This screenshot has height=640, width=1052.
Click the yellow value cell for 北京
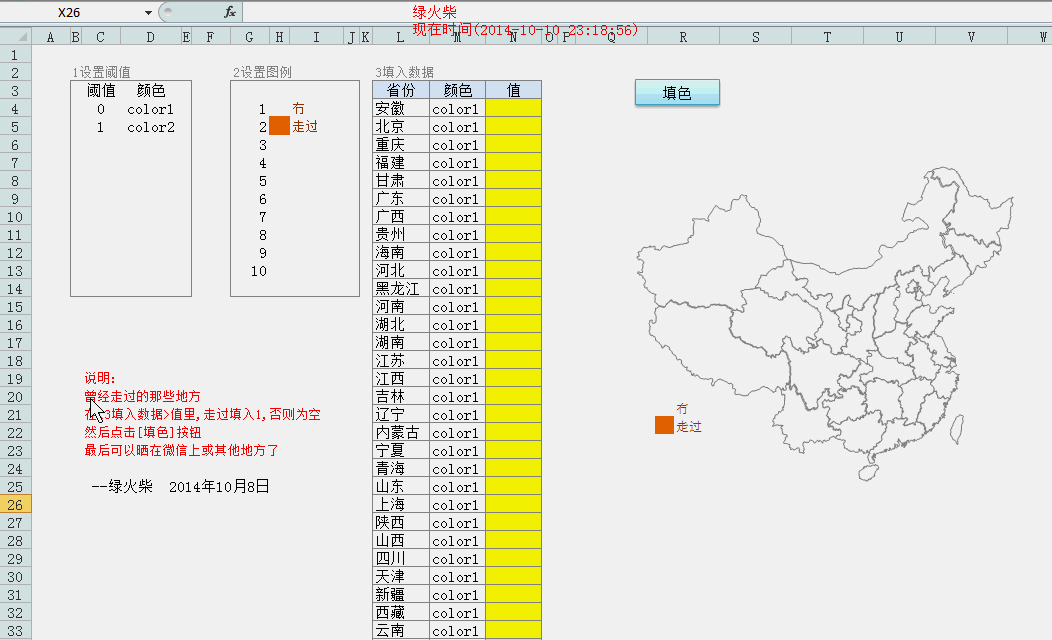(513, 126)
